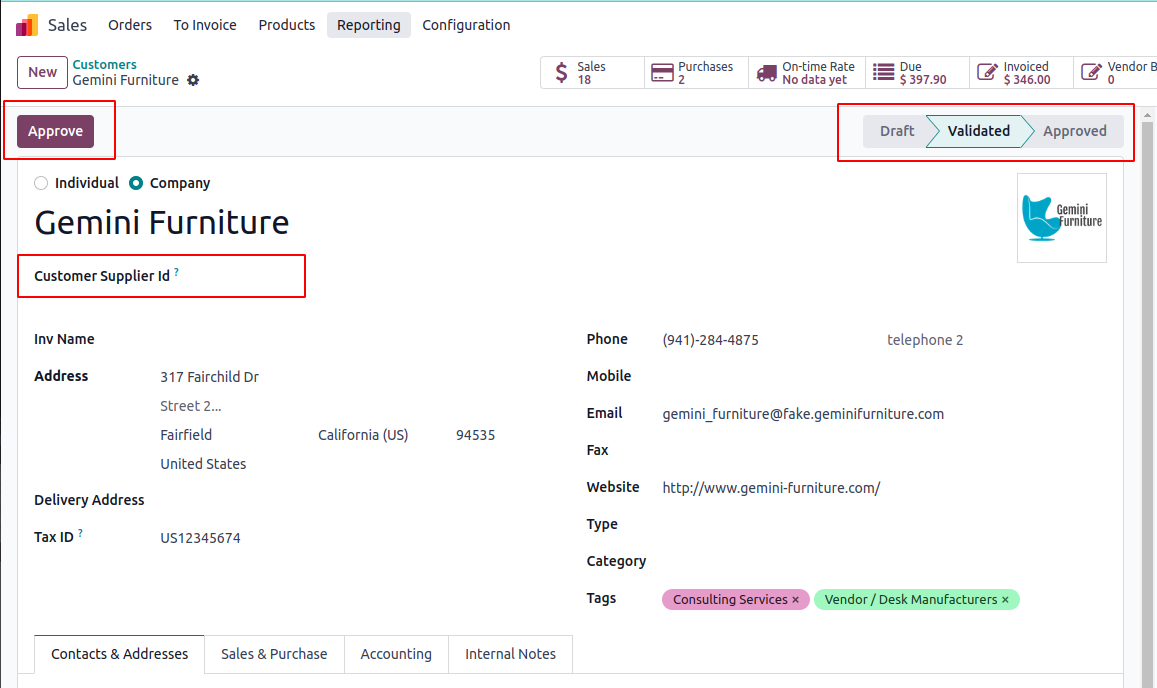1157x688 pixels.
Task: Click the credit card Purchases icon
Action: point(662,72)
